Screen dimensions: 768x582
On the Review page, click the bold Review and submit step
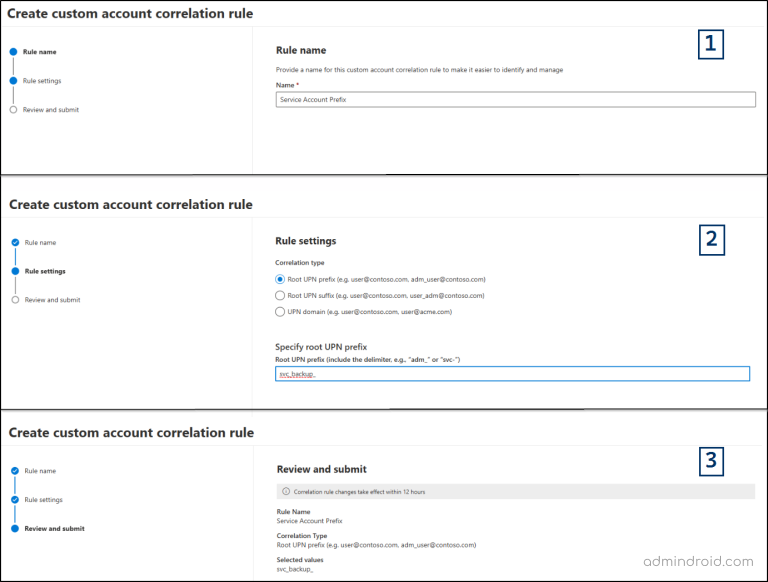tap(54, 529)
